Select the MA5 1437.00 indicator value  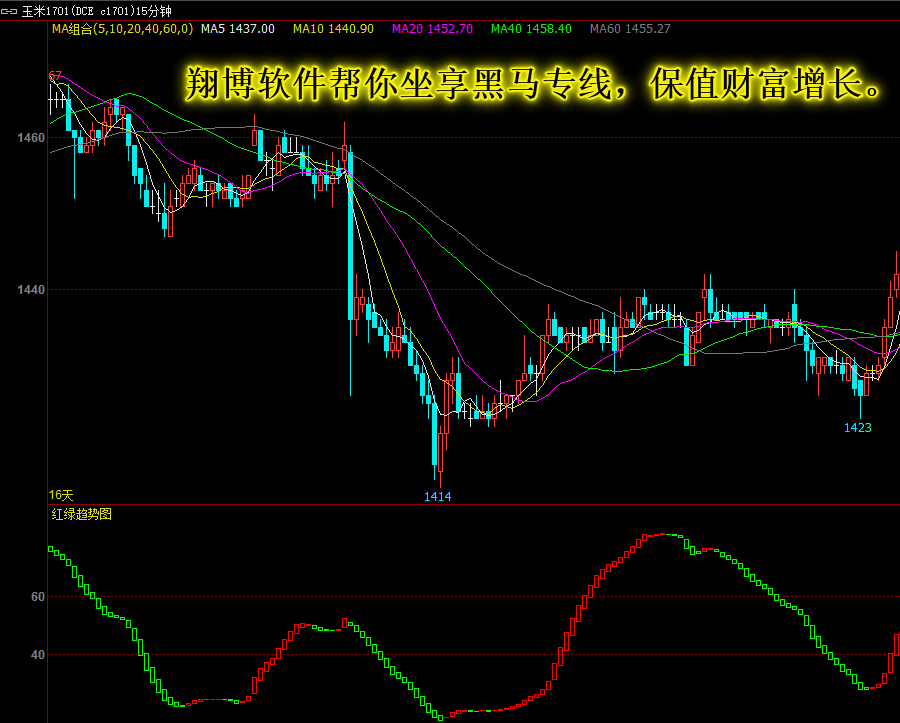point(238,29)
